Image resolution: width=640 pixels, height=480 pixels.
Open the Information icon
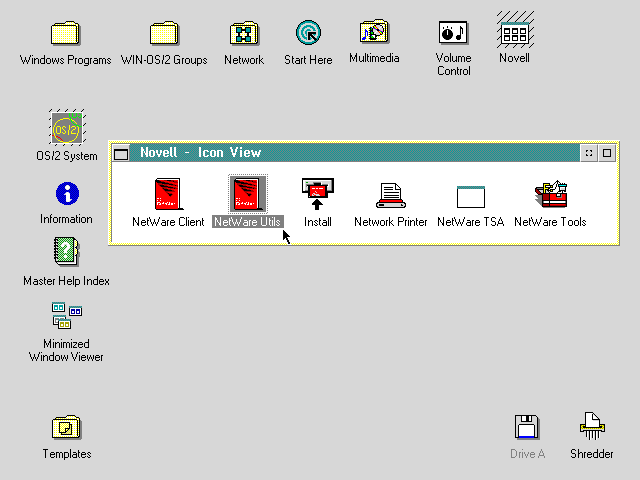coord(67,192)
